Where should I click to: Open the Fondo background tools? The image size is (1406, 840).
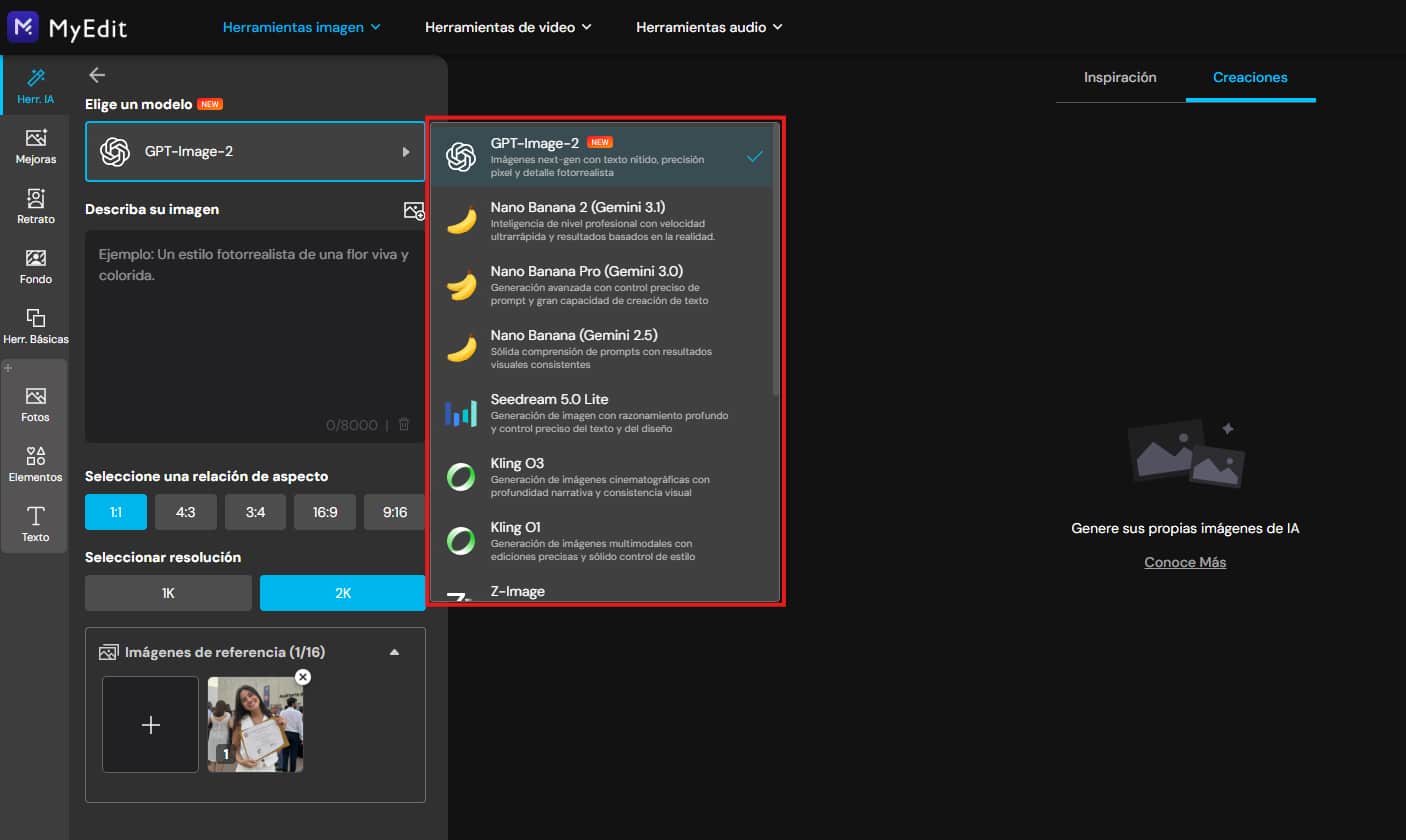point(36,267)
